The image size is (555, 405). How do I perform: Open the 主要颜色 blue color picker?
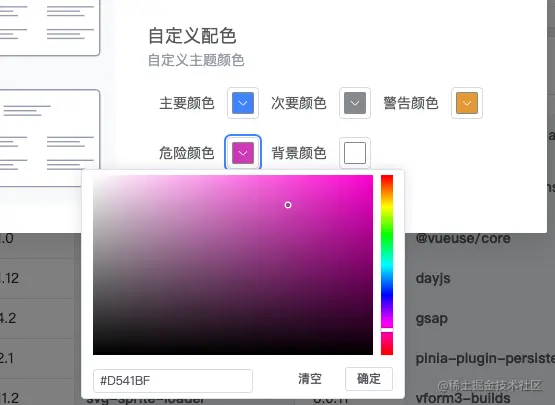tap(243, 103)
